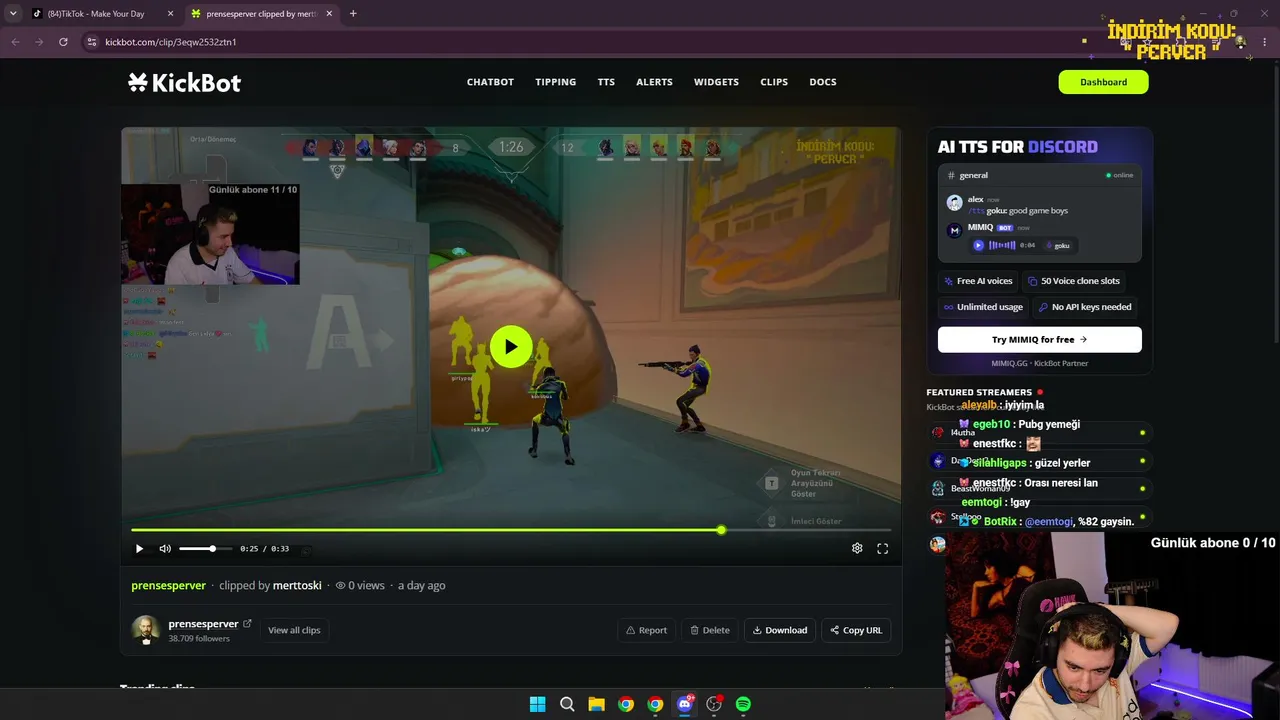Play the clip with the center play button
This screenshot has height=720, width=1280.
[511, 347]
